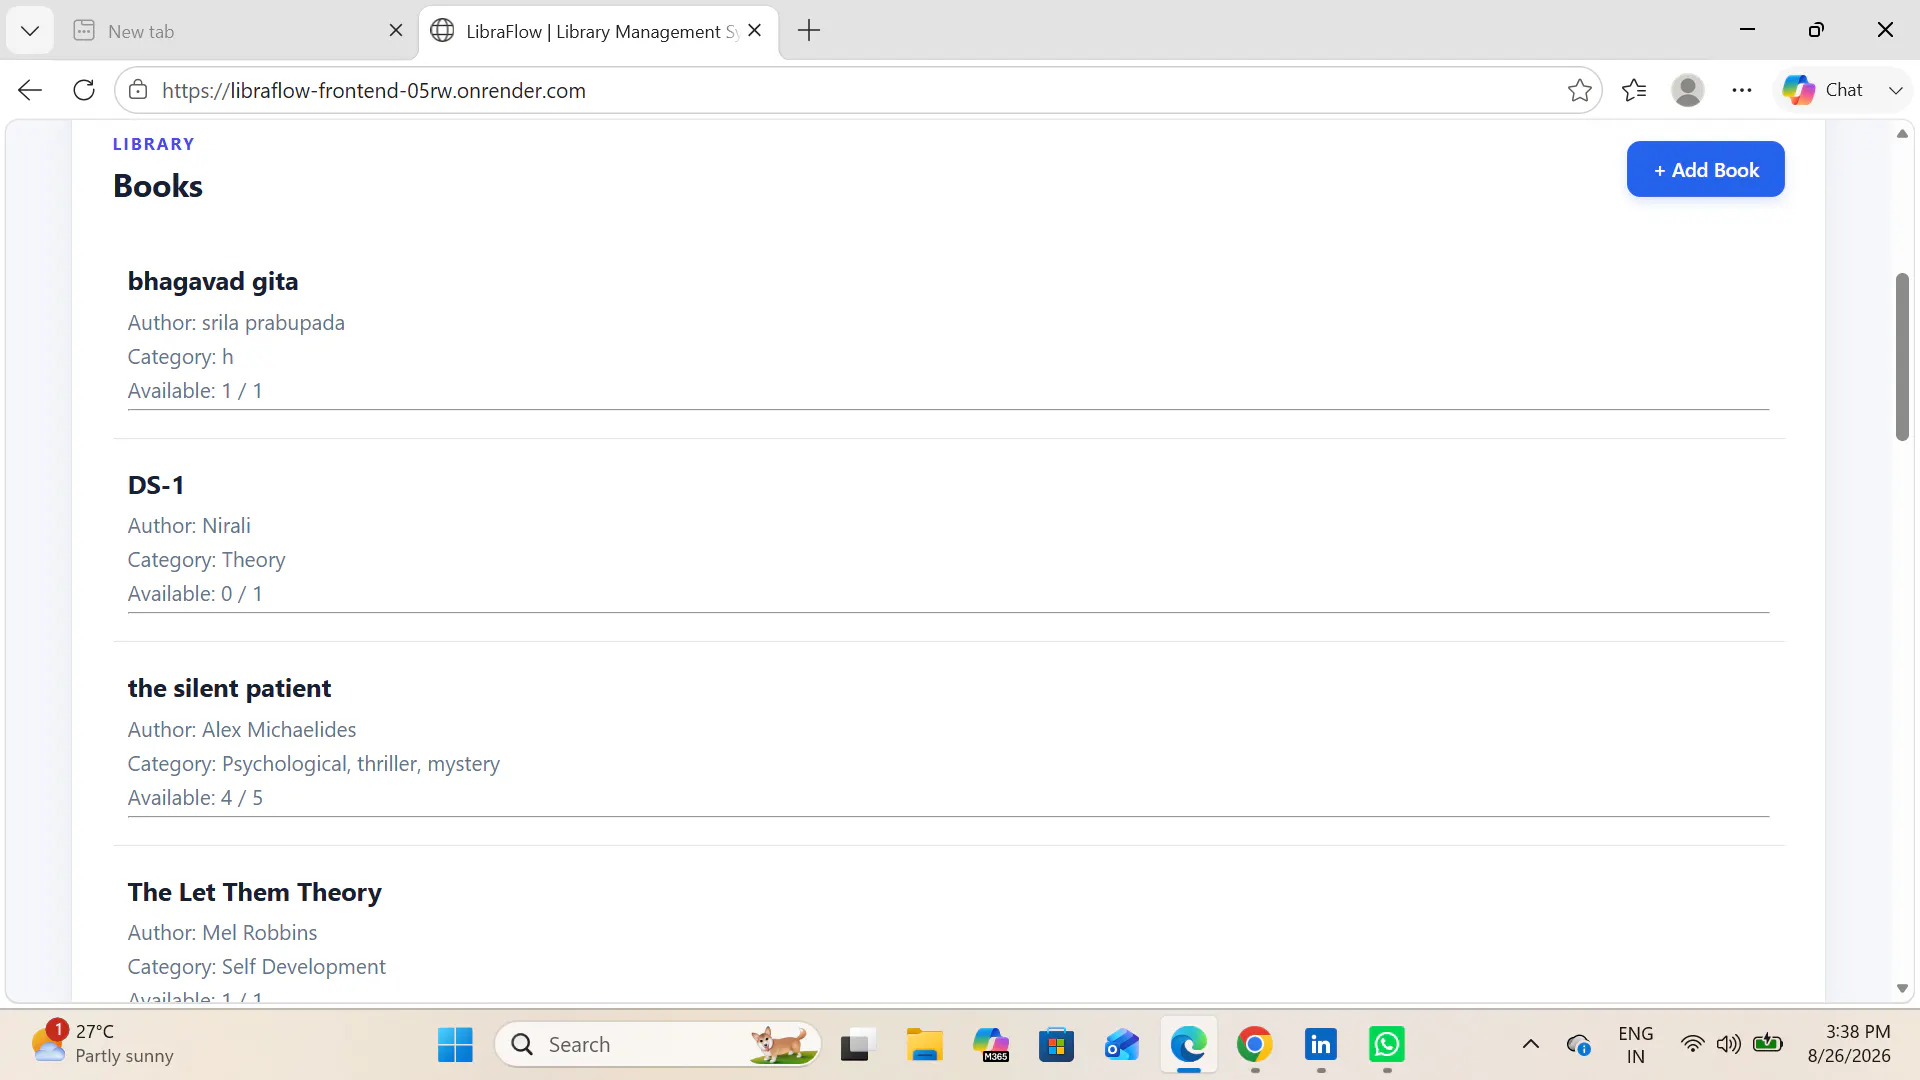Click the Books page heading

[x=158, y=186]
